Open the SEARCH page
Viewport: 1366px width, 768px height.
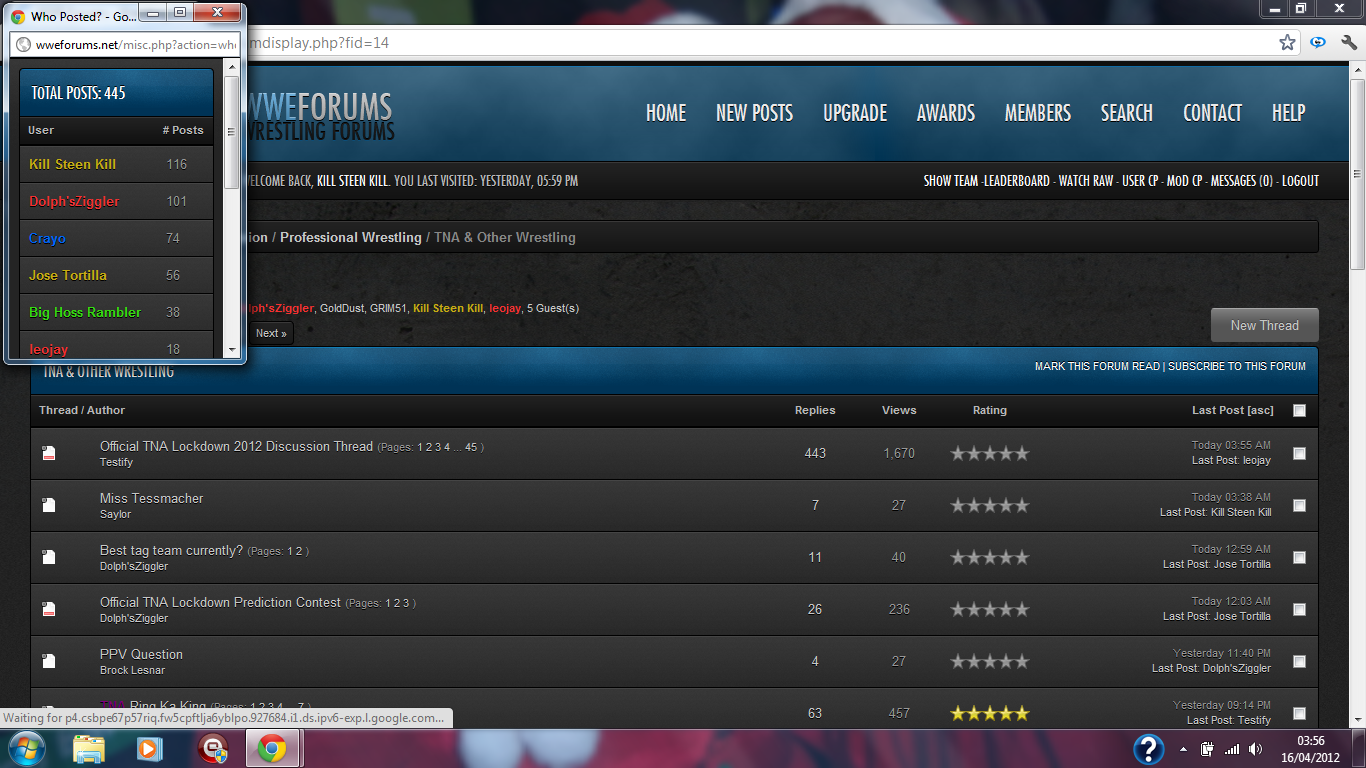click(1127, 113)
